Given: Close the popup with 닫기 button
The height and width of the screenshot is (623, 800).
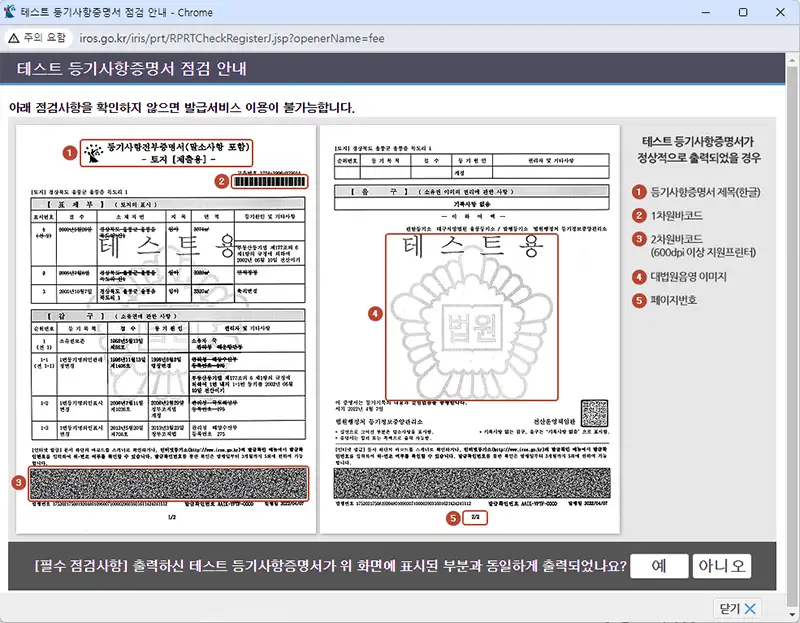Looking at the screenshot, I should (737, 608).
